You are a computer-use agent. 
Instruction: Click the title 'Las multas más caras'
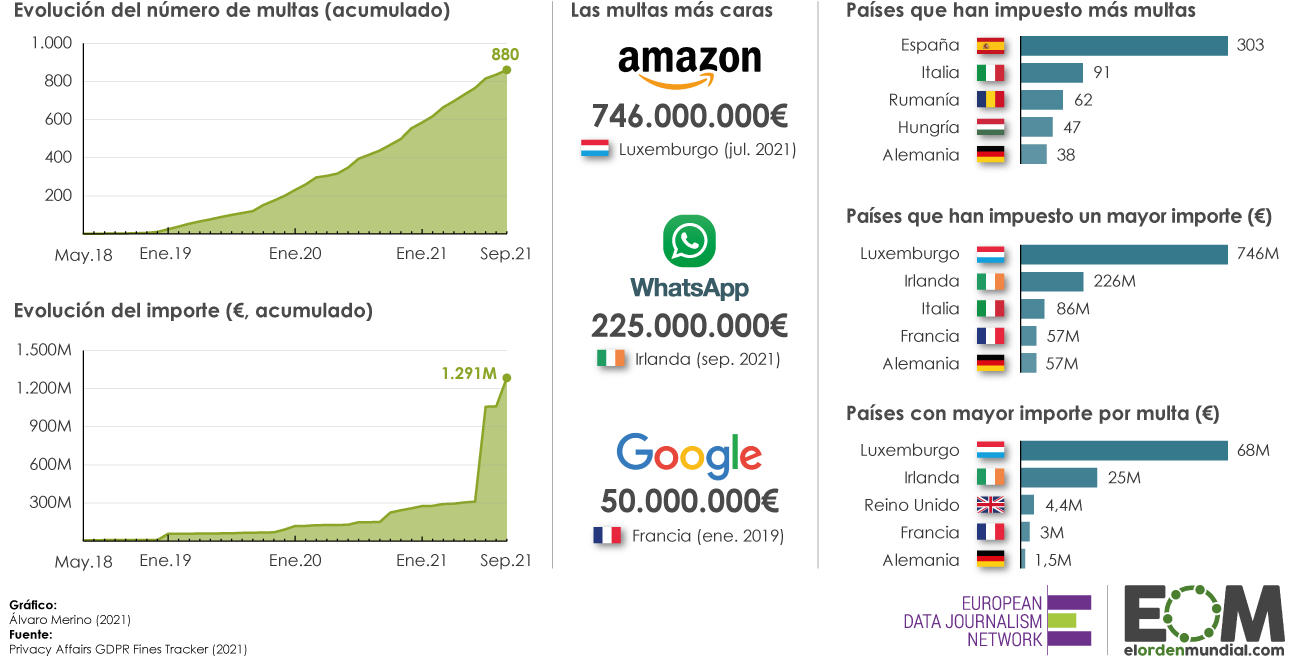pos(671,11)
